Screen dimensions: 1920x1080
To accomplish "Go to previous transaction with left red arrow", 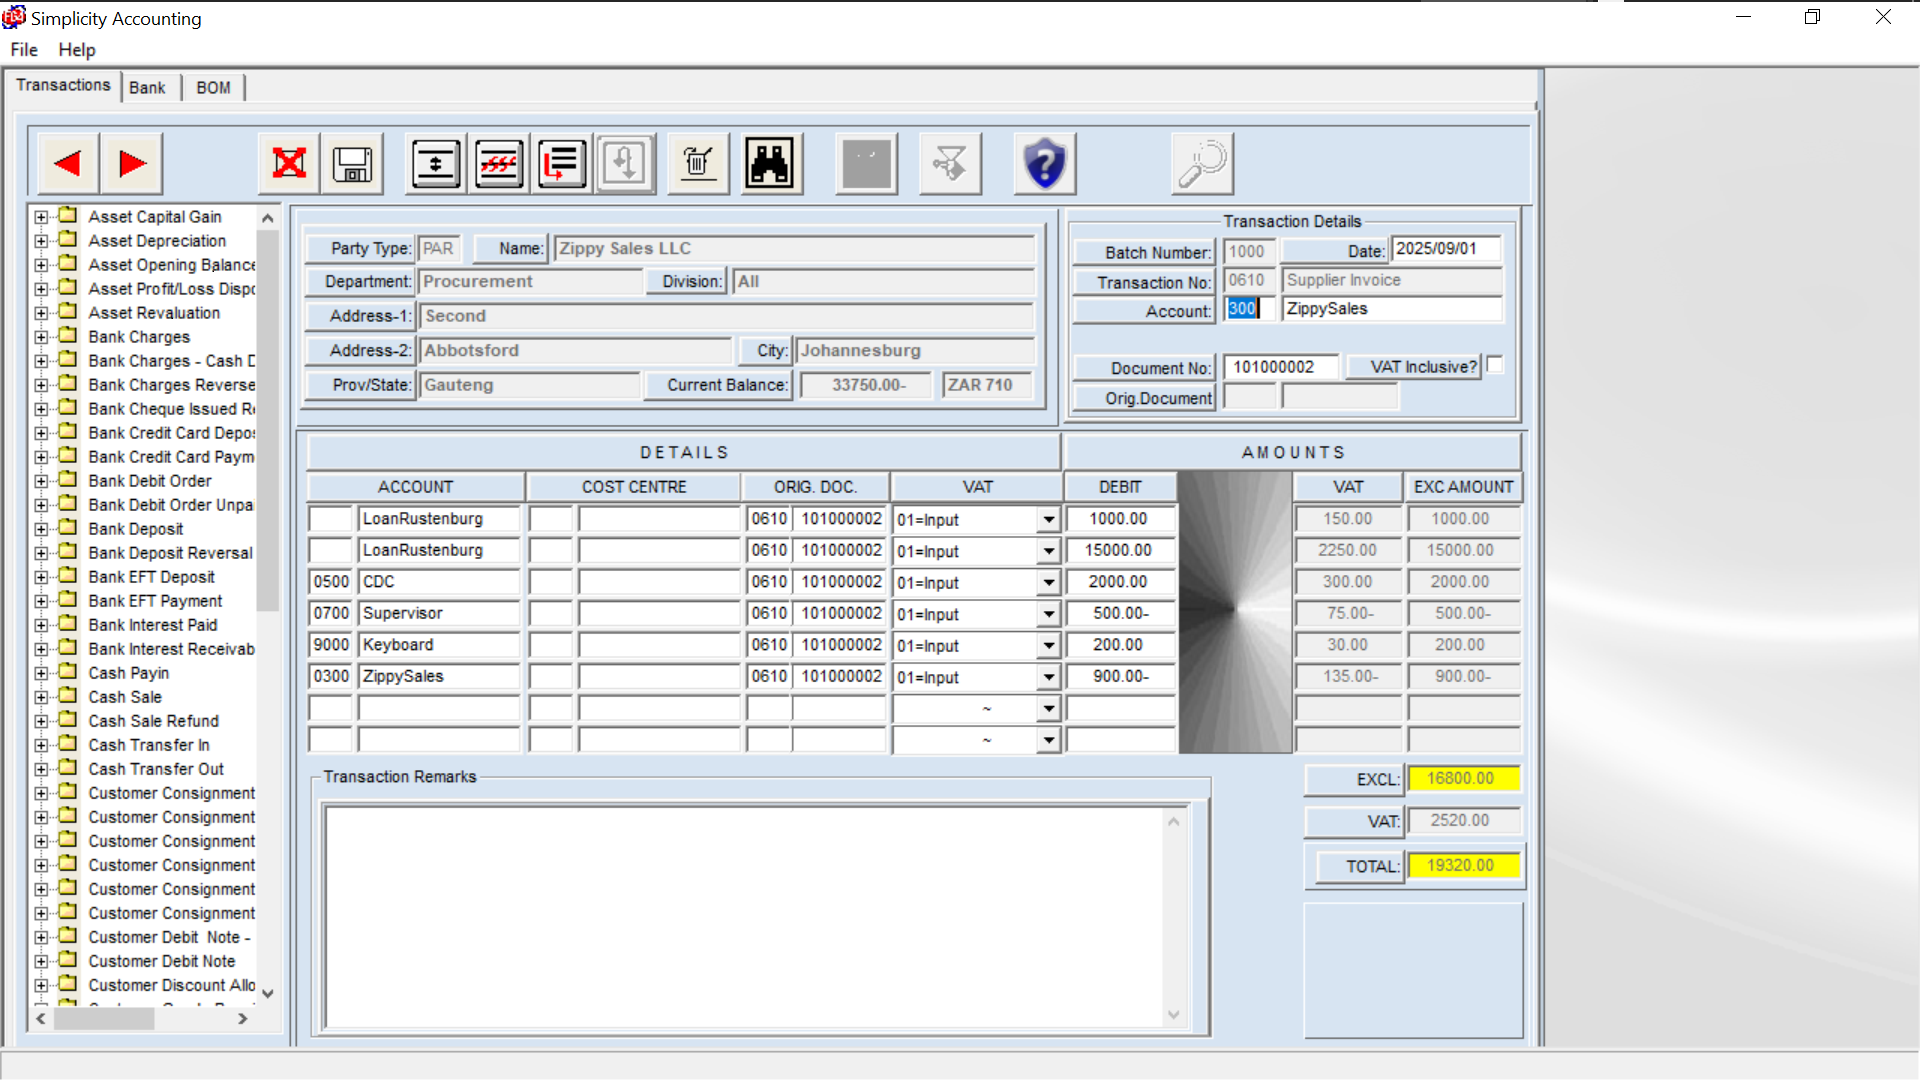I will (68, 163).
